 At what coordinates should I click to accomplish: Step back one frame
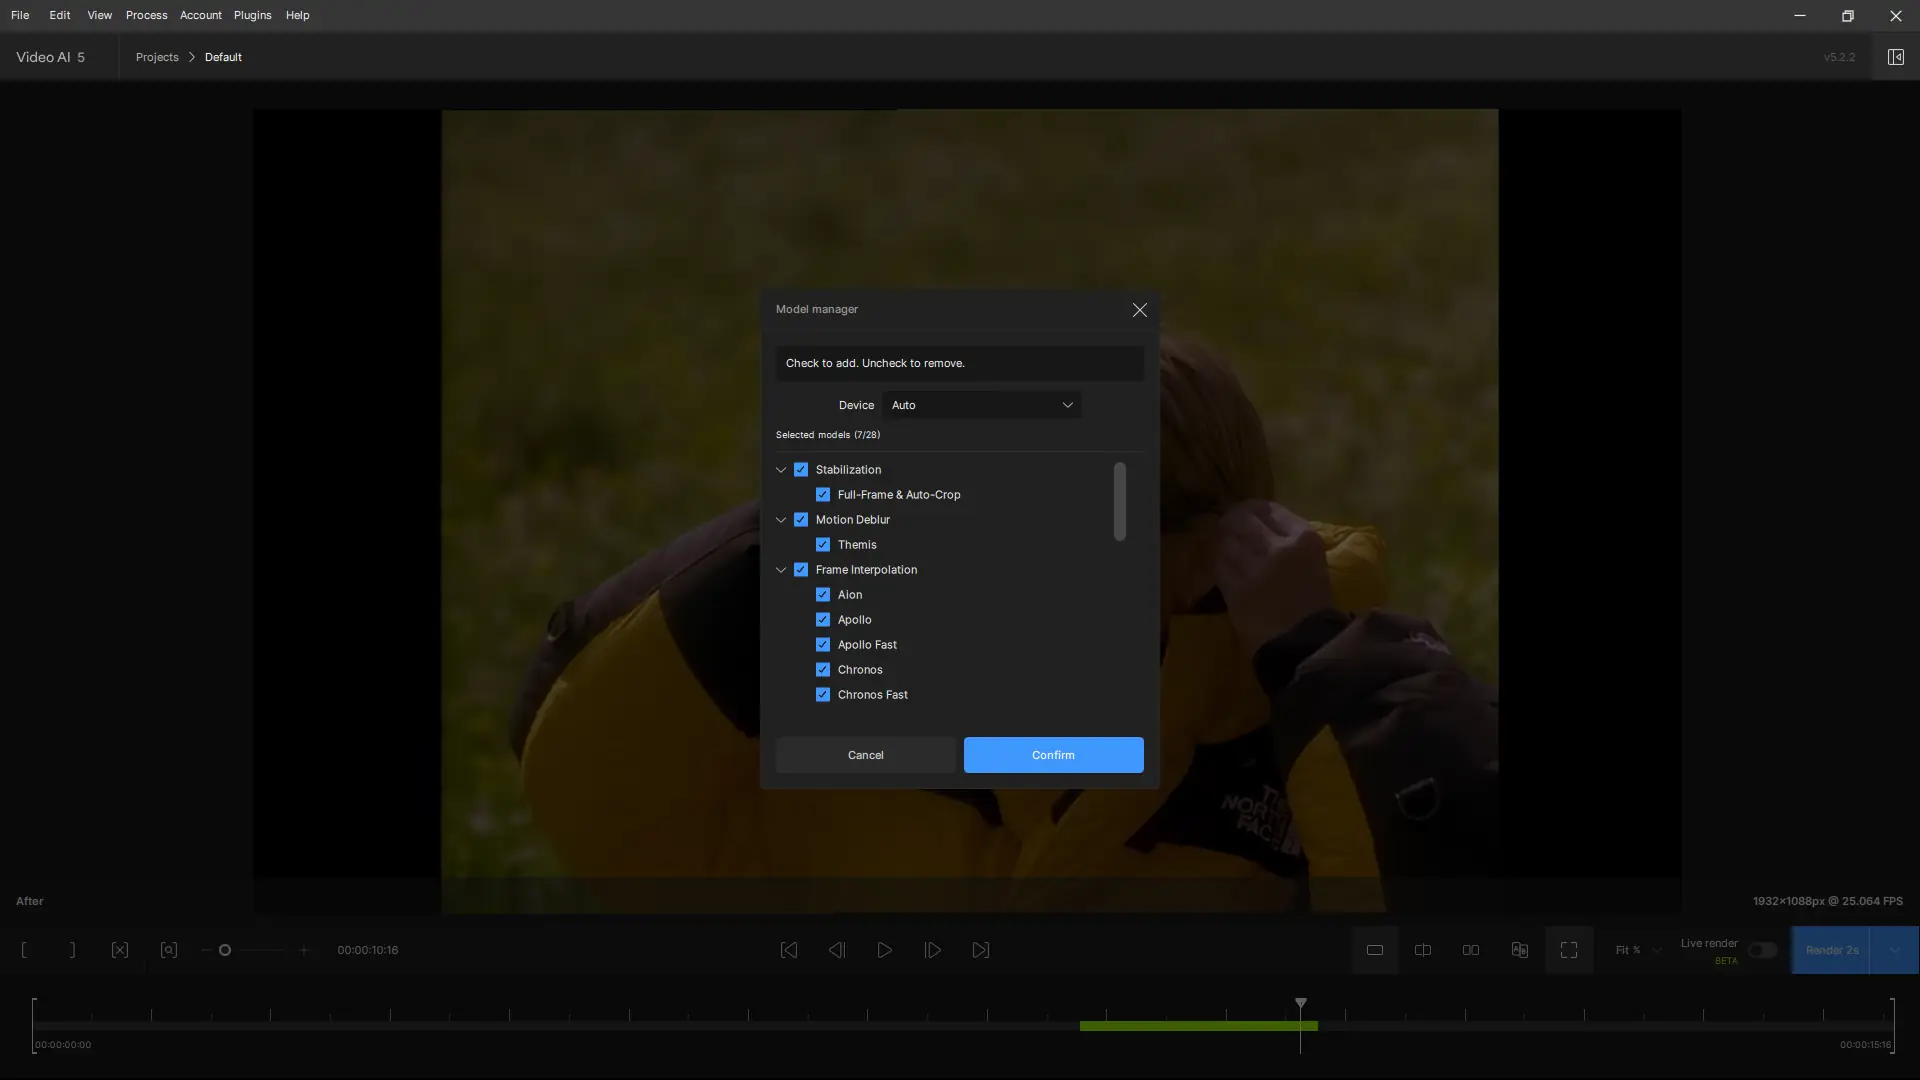837,950
